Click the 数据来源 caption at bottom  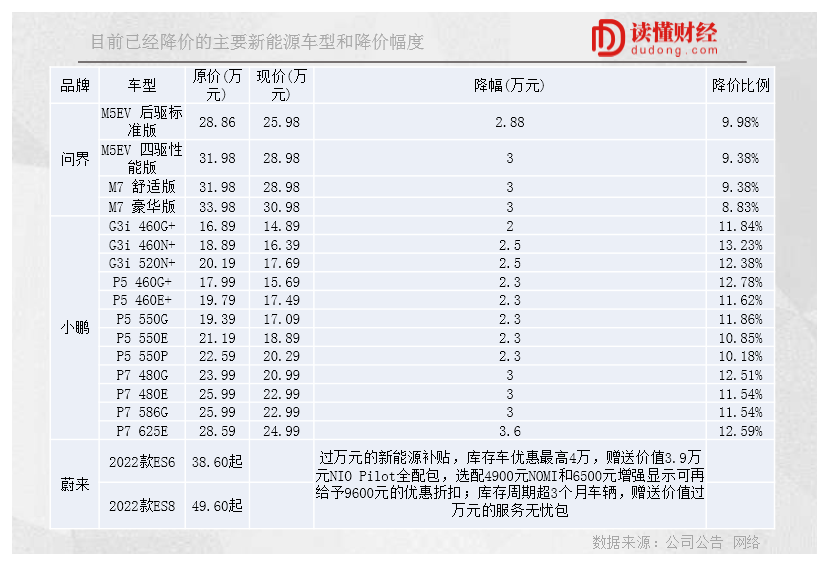675,542
